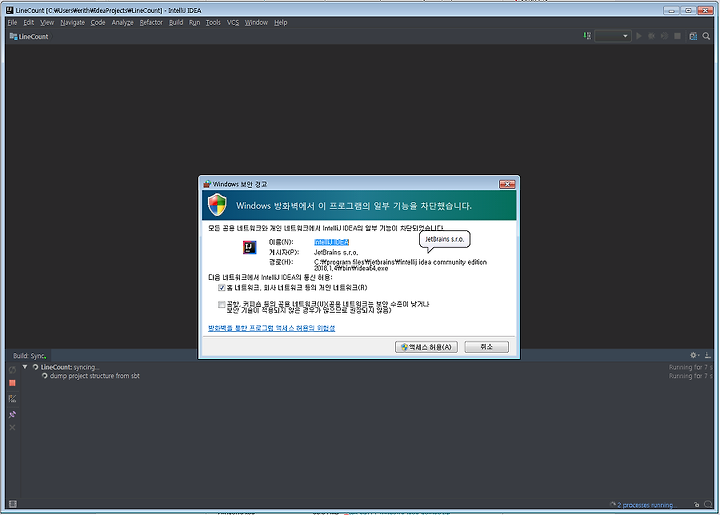Open the Navigate menu
720x515 pixels.
[73, 22]
